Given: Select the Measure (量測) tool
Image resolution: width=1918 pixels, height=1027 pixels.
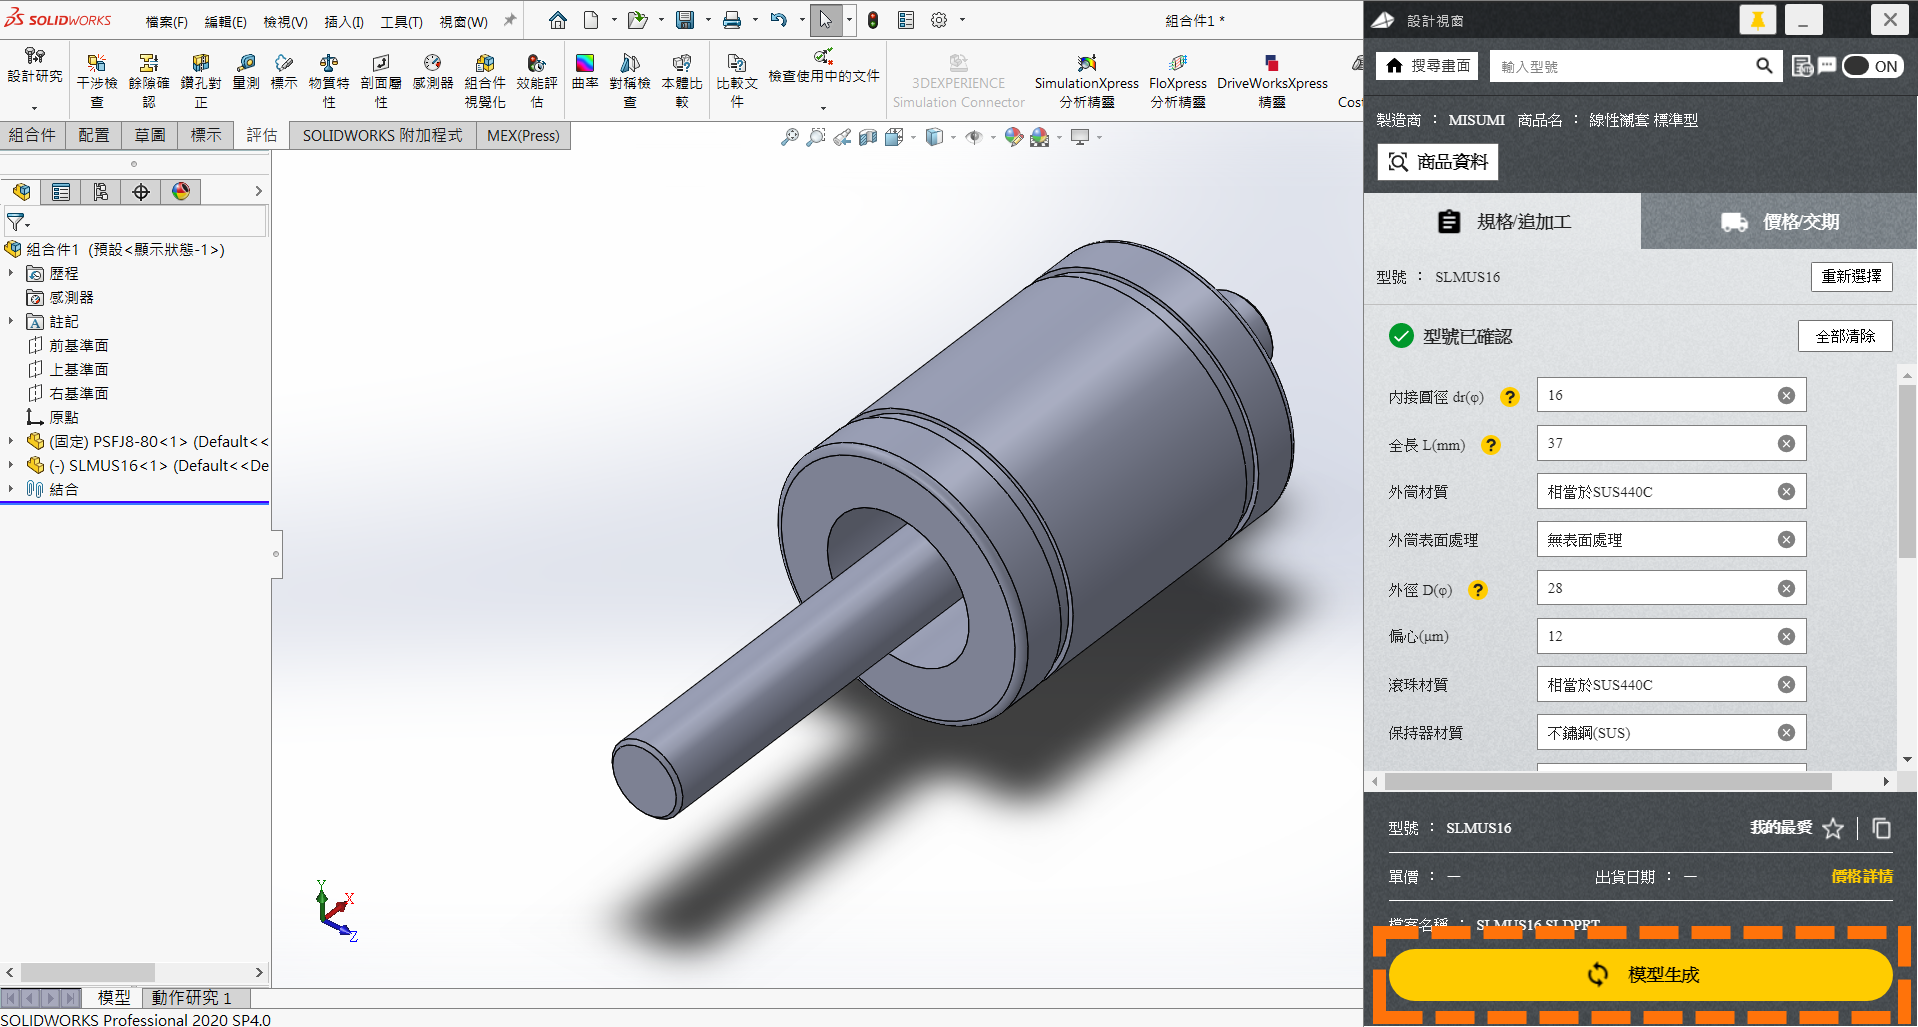Looking at the screenshot, I should click(246, 64).
